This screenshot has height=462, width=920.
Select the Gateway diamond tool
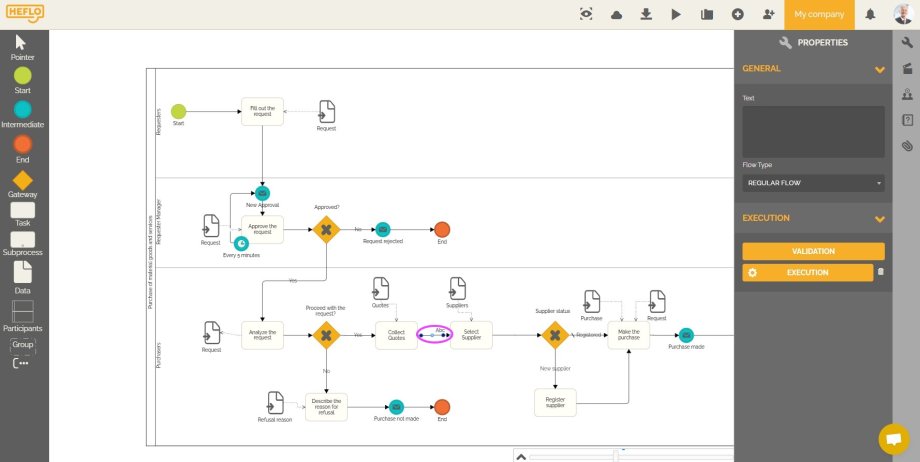(22, 180)
